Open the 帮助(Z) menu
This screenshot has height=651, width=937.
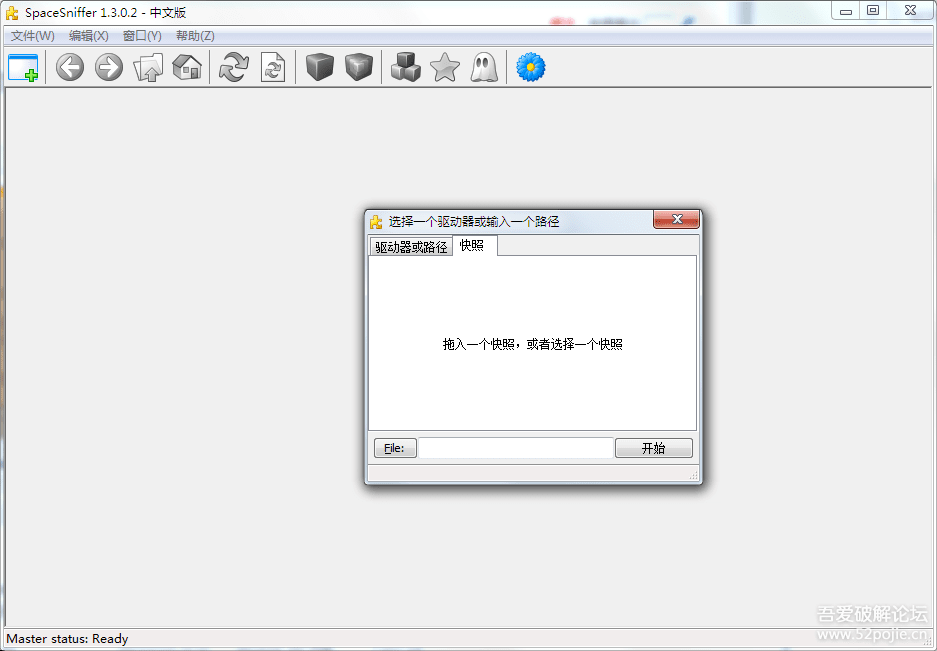[x=195, y=36]
